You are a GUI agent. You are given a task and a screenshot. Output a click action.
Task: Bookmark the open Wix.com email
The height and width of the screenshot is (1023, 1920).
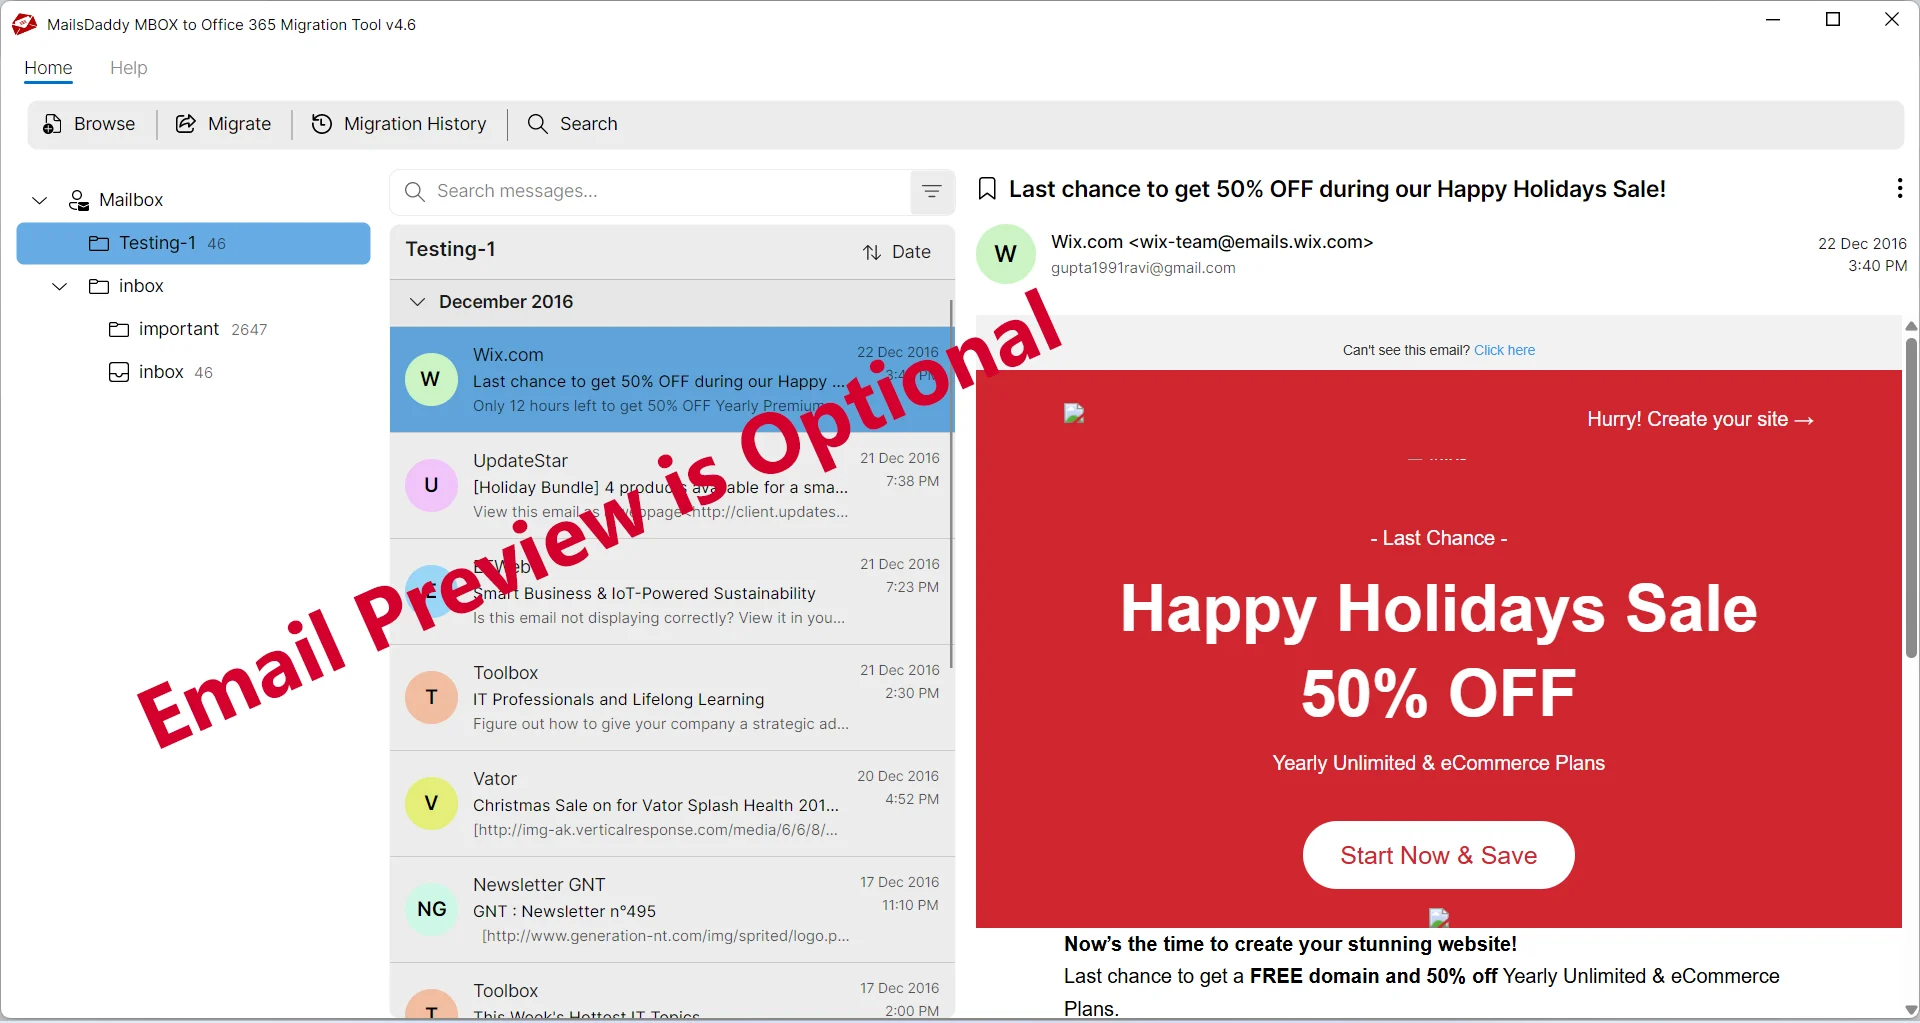988,188
